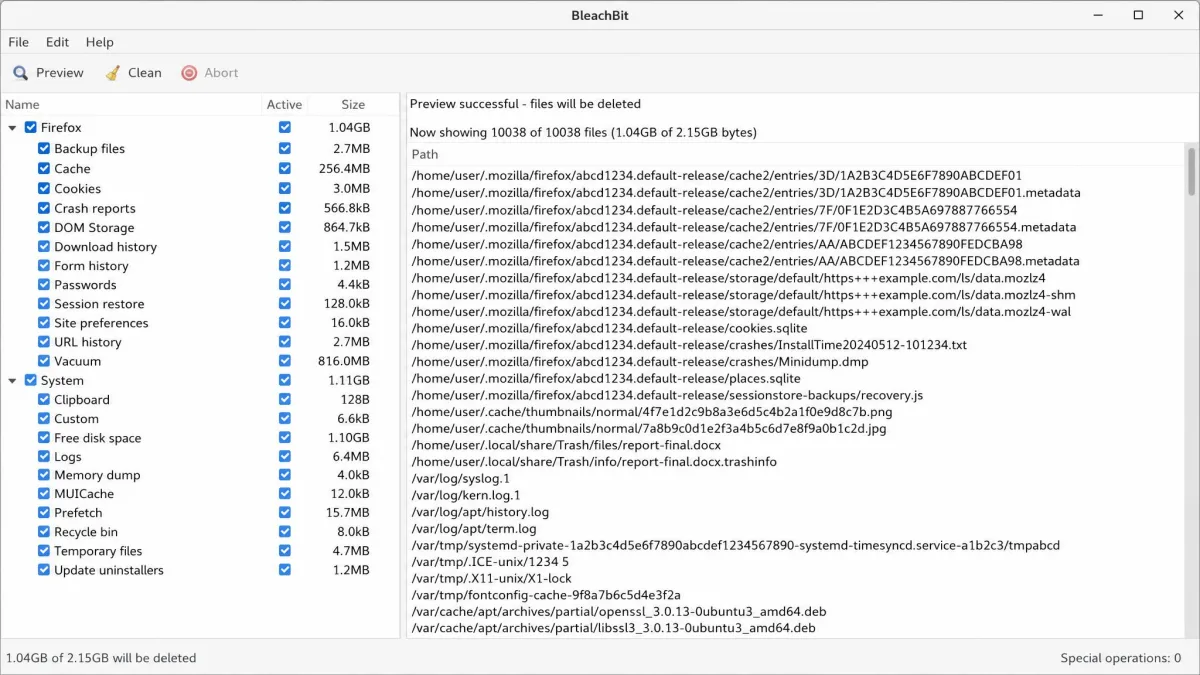Click the report-final.docx trash file path

pos(566,445)
